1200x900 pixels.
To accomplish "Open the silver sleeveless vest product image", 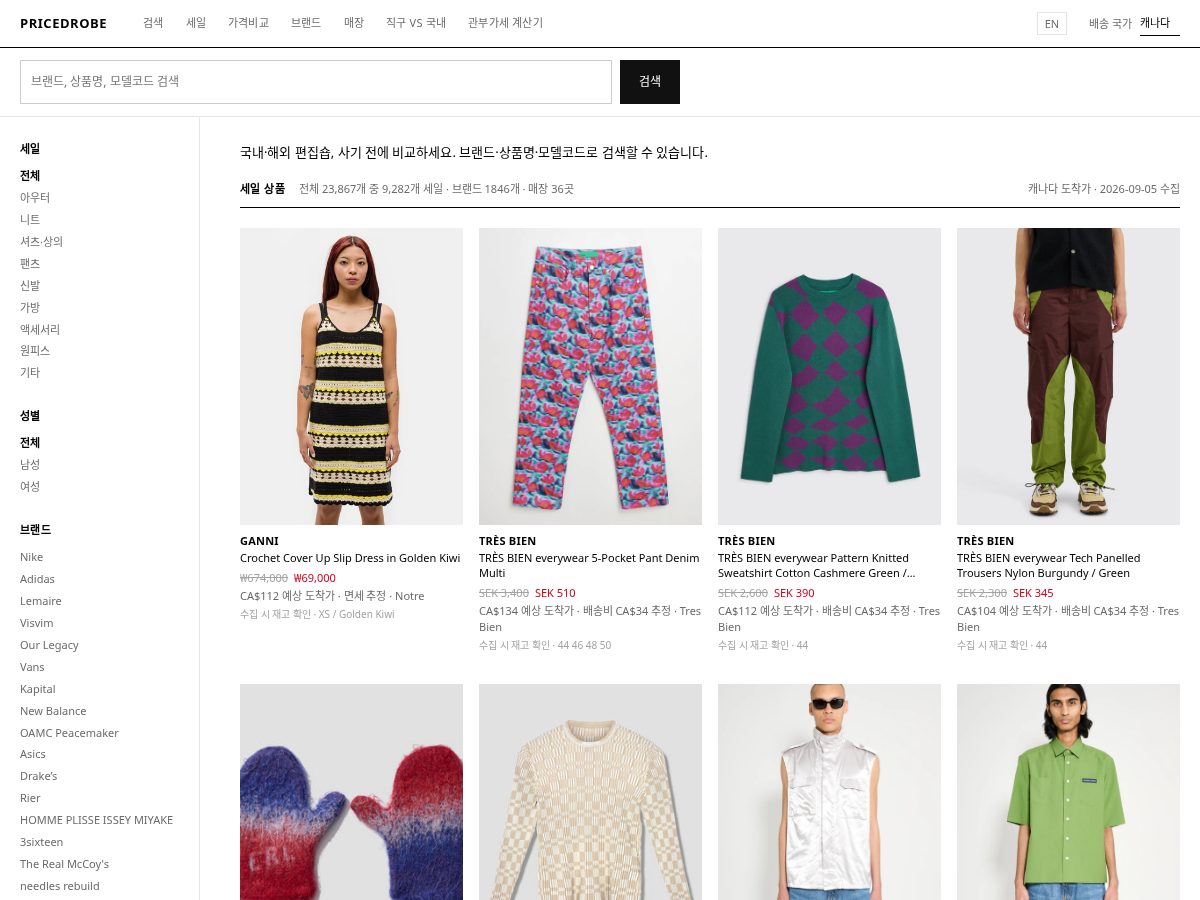I will point(829,792).
